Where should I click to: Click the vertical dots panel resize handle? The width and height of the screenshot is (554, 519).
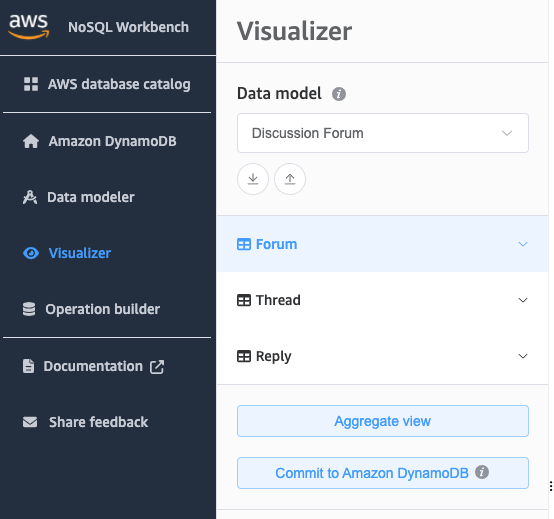coord(551,486)
